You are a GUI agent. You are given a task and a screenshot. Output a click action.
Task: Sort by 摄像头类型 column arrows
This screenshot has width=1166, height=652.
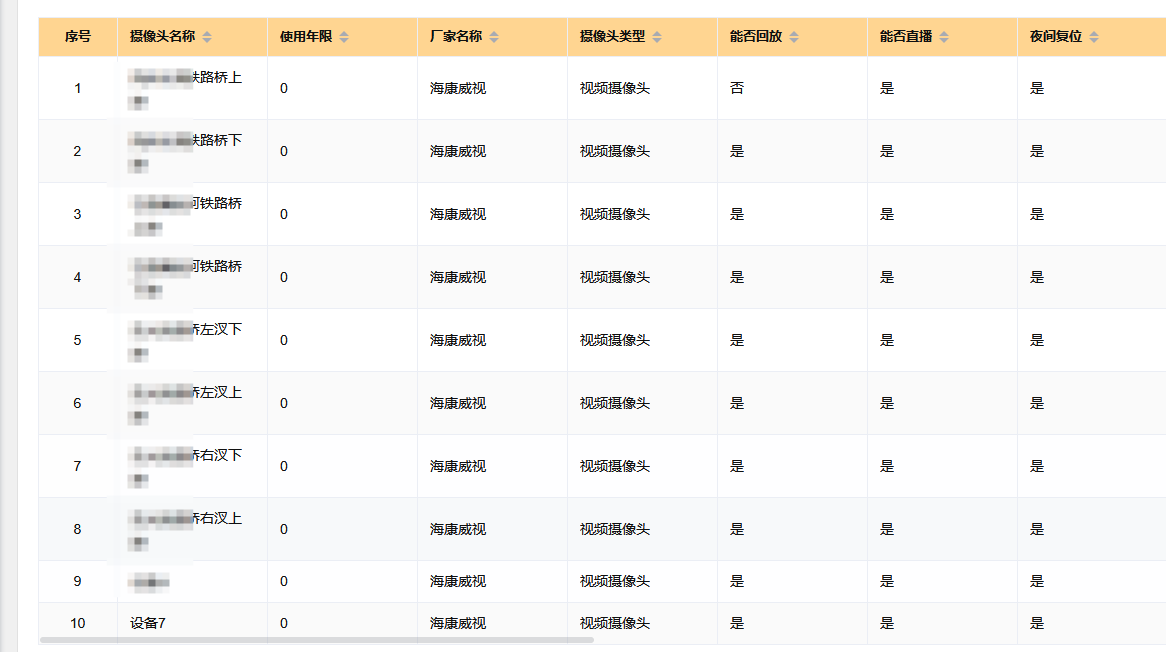click(657, 37)
